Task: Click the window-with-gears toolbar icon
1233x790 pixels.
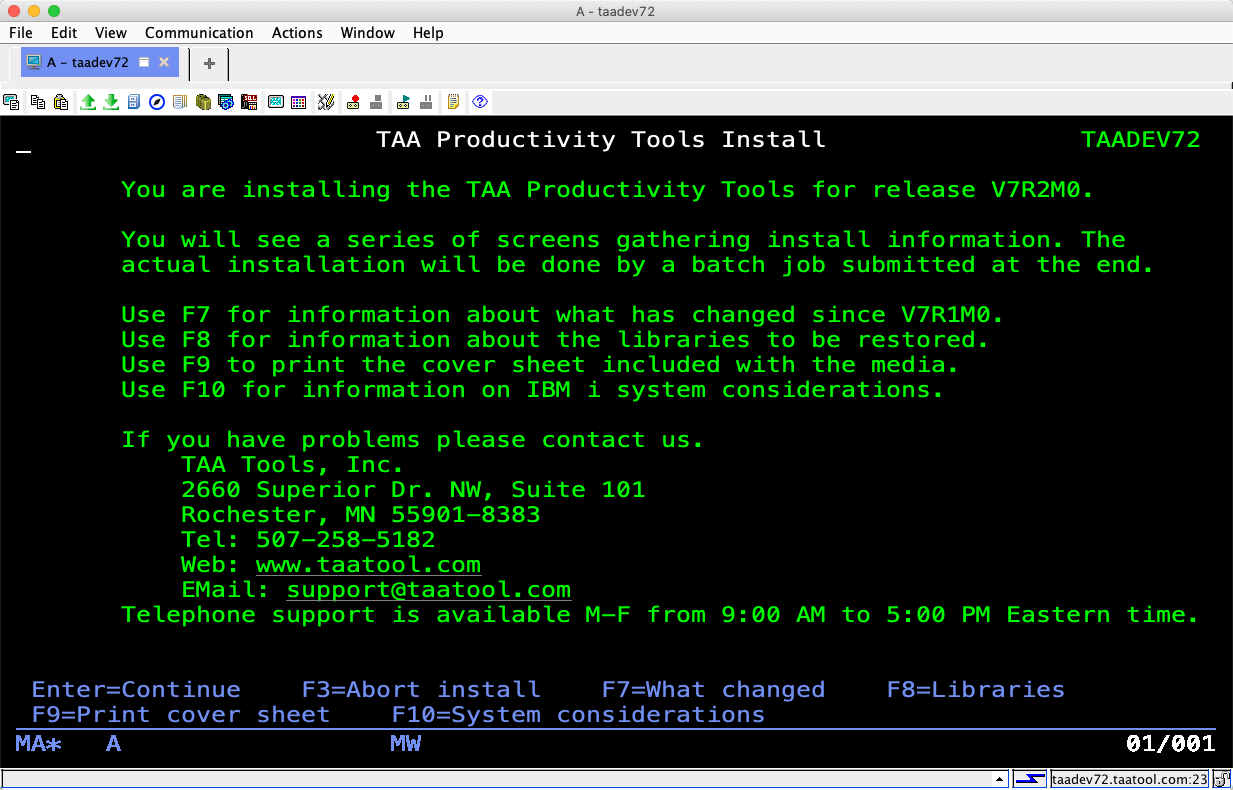Action: [226, 102]
